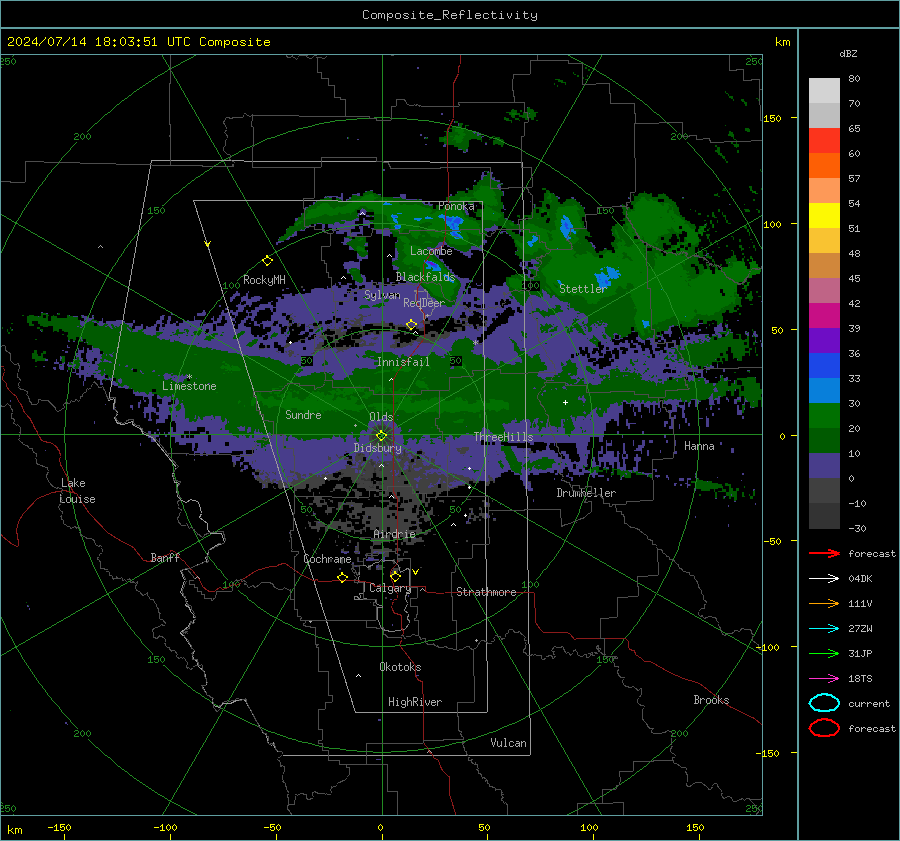Click the Innisfail city label

[403, 362]
